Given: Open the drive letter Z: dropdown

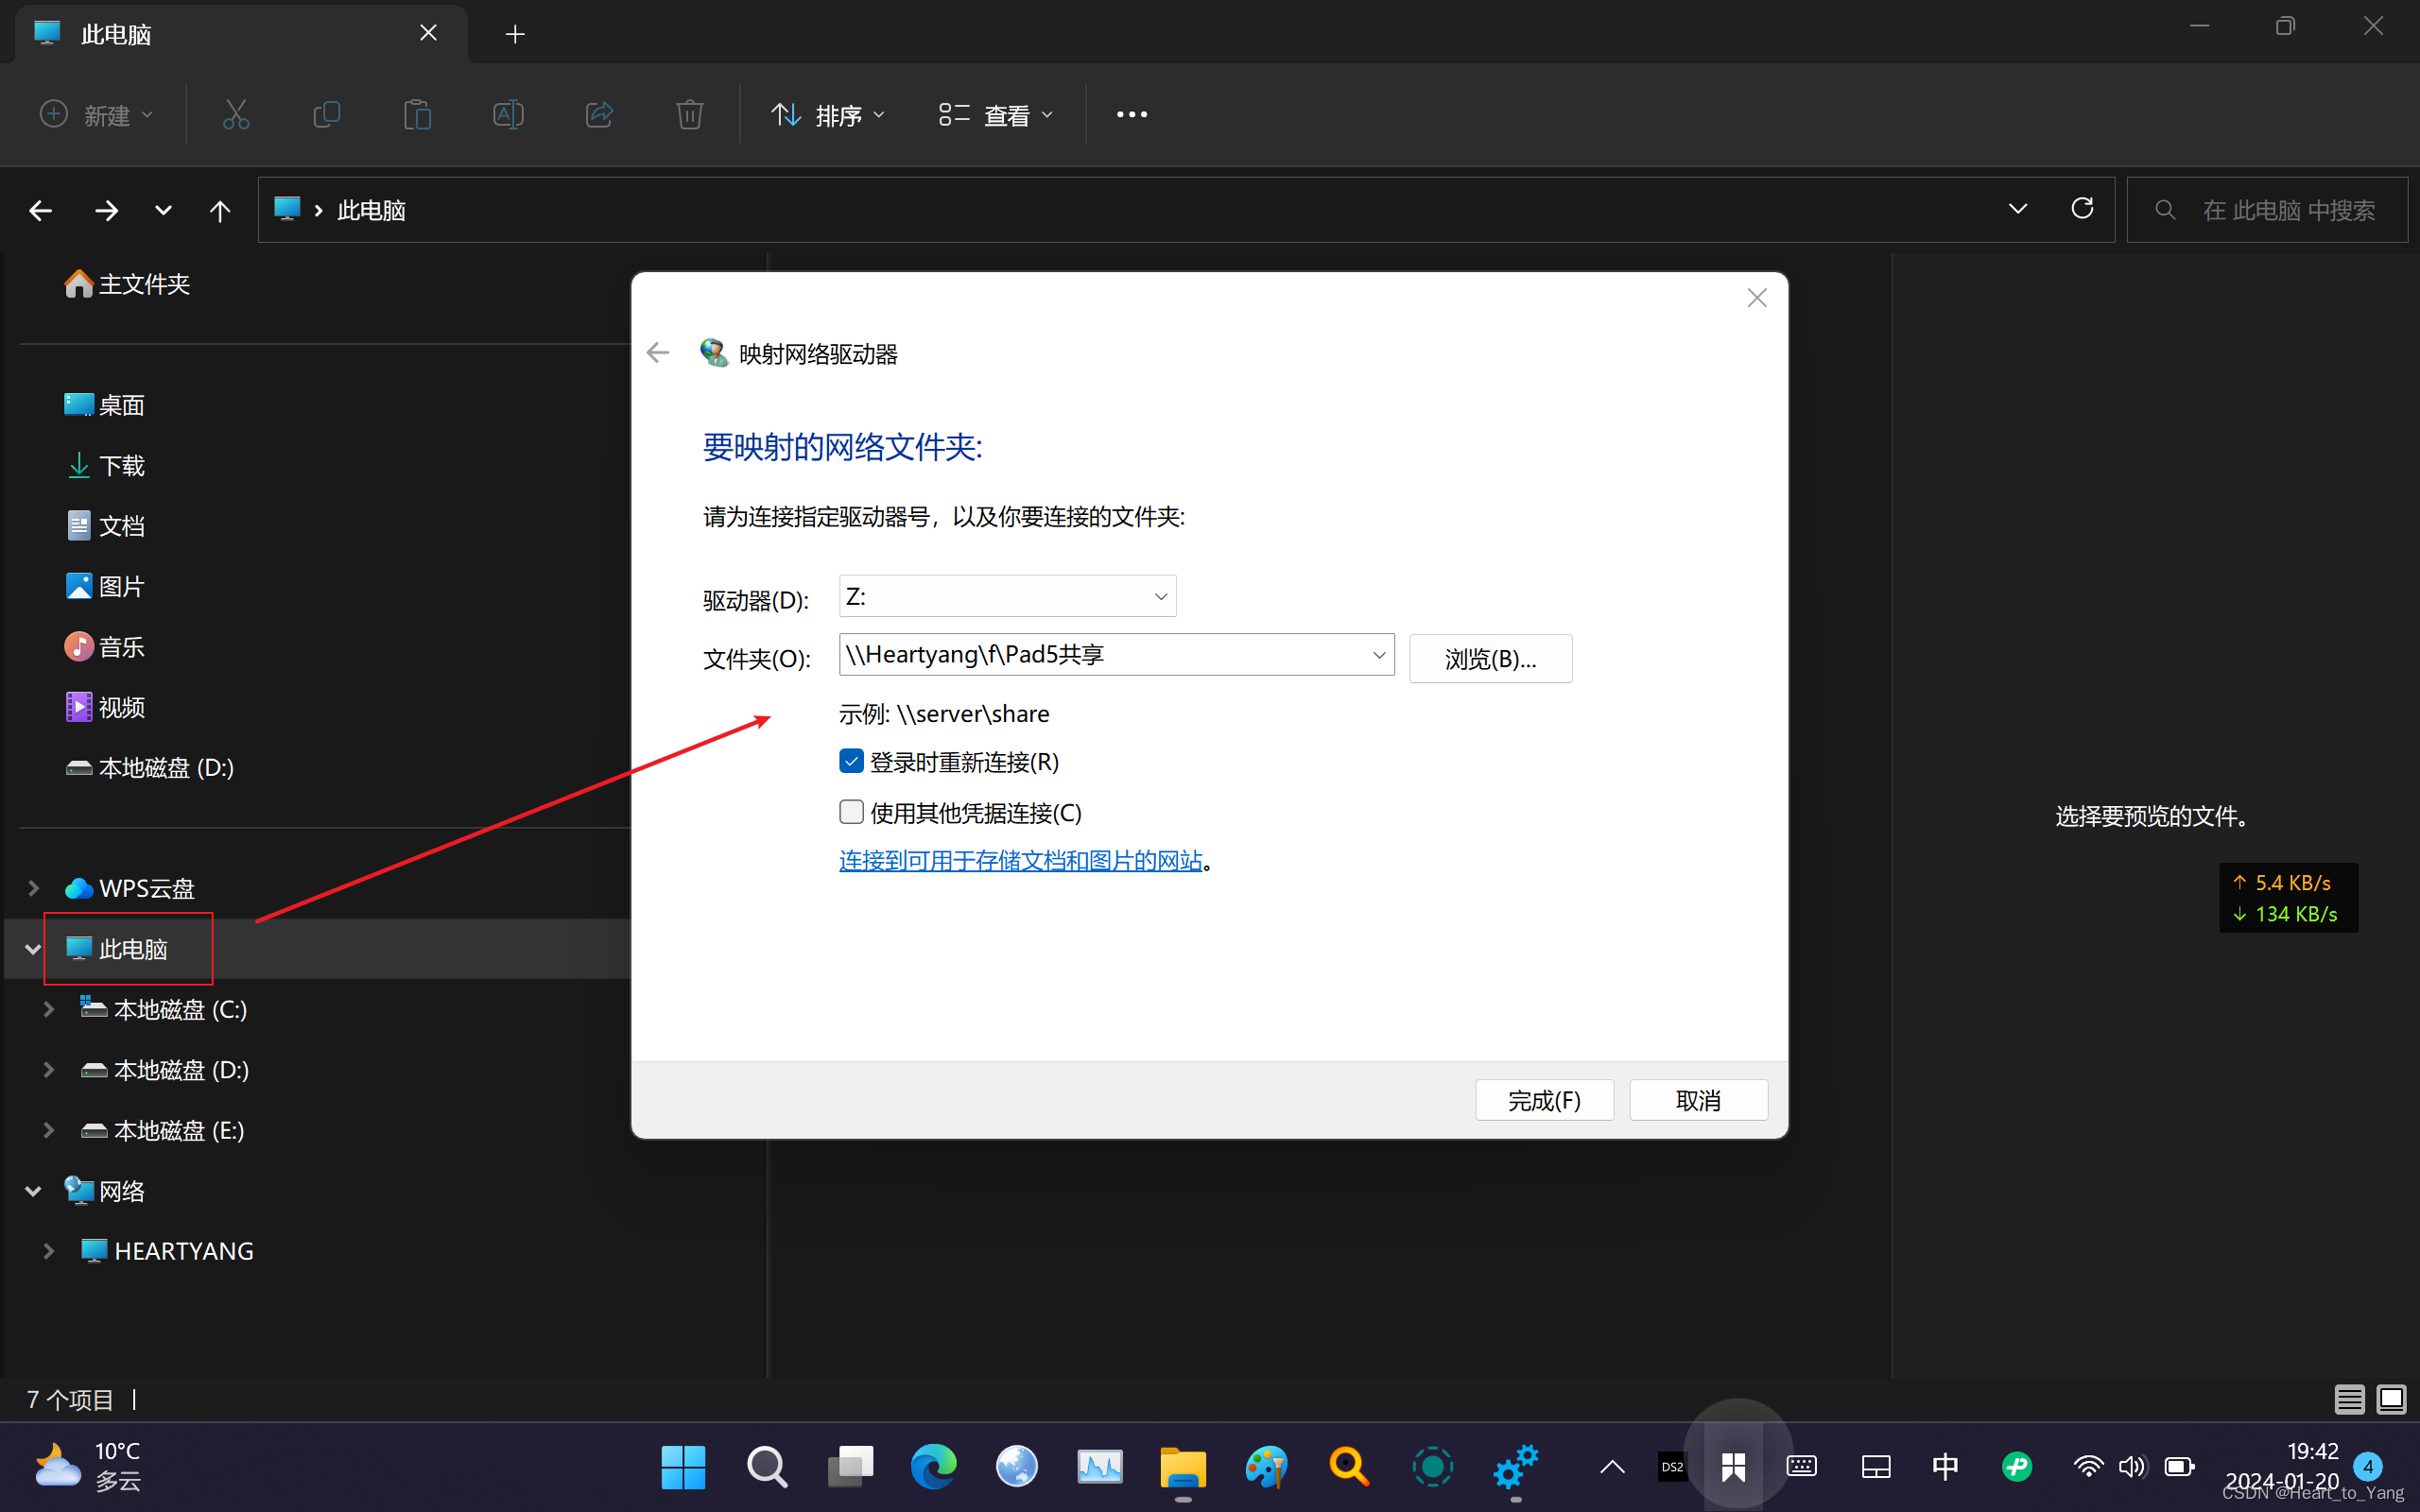Looking at the screenshot, I should 1007,596.
